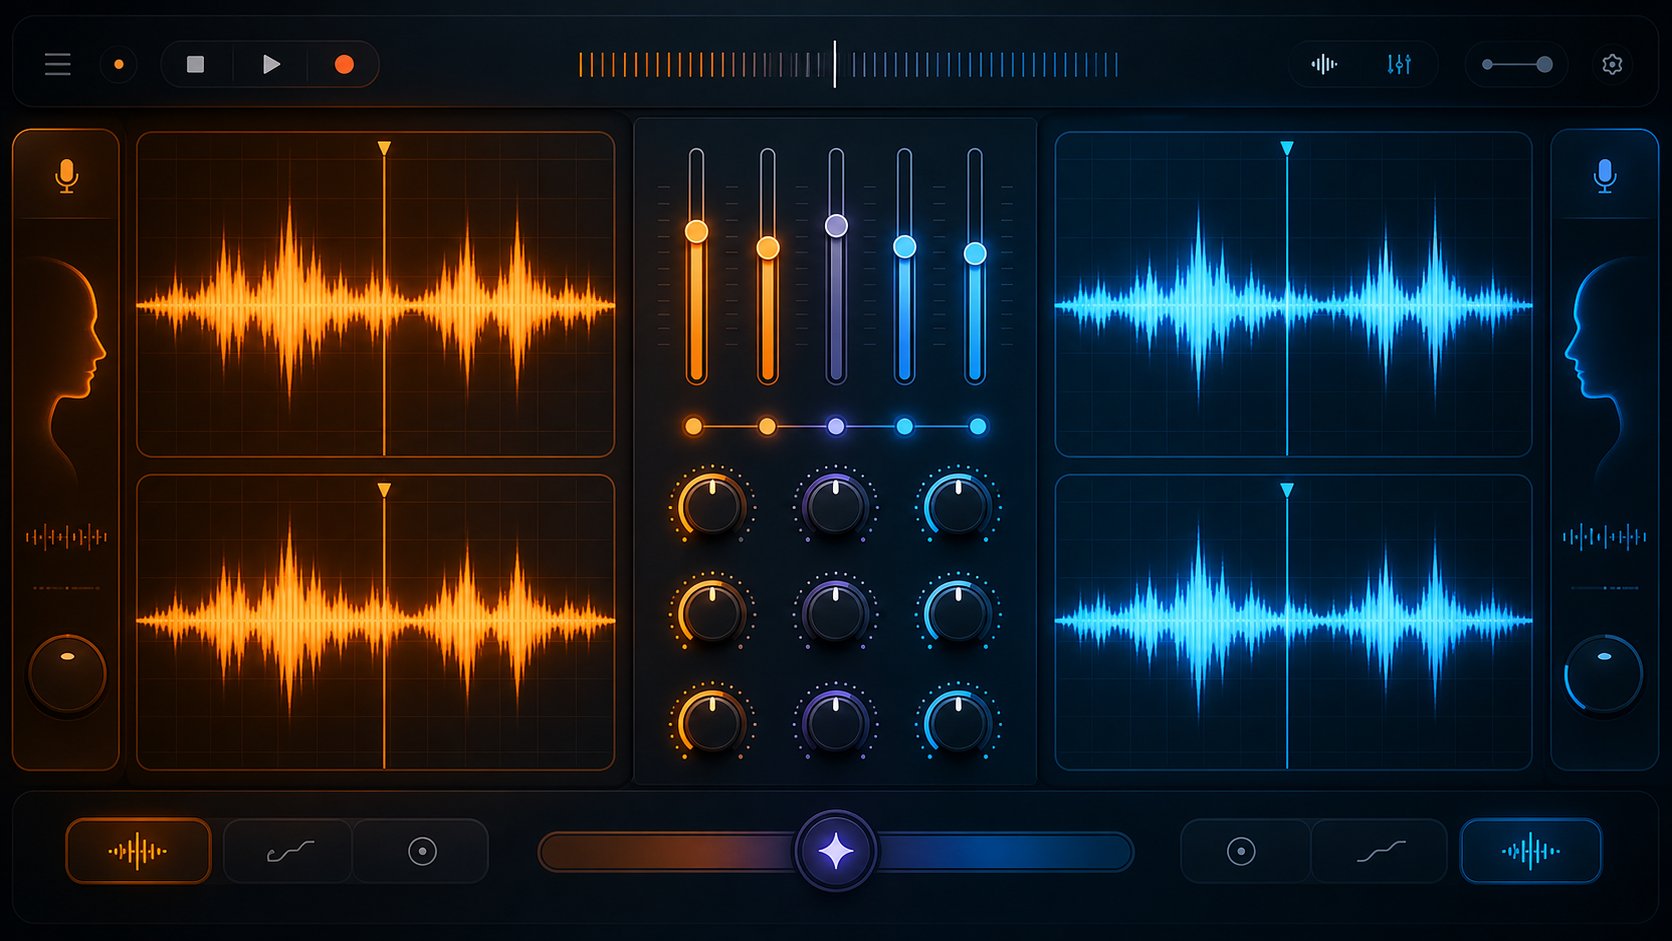Click the top purple rotary knob
Image resolution: width=1672 pixels, height=941 pixels.
coord(835,505)
